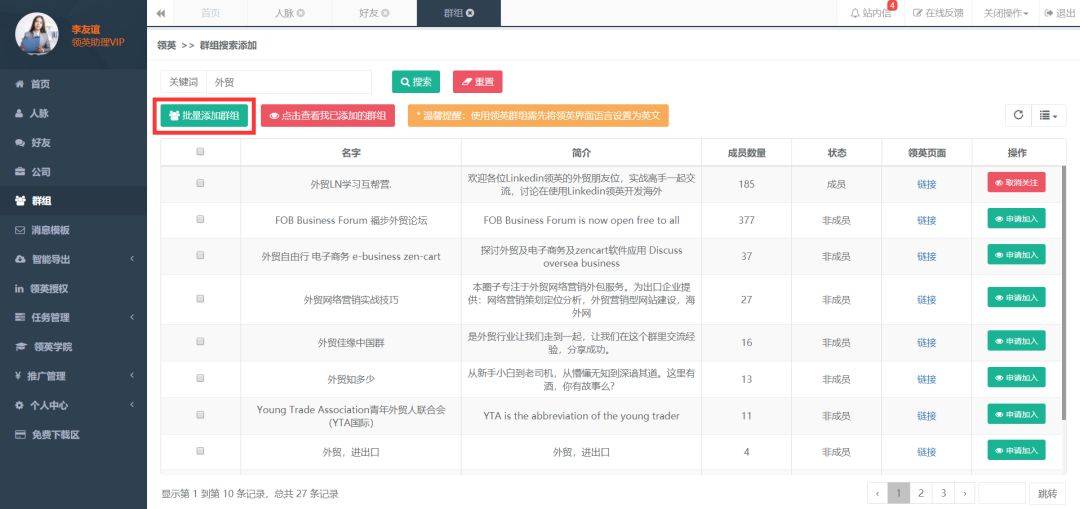Check 外贸知多少 row checkbox

pyautogui.click(x=200, y=378)
